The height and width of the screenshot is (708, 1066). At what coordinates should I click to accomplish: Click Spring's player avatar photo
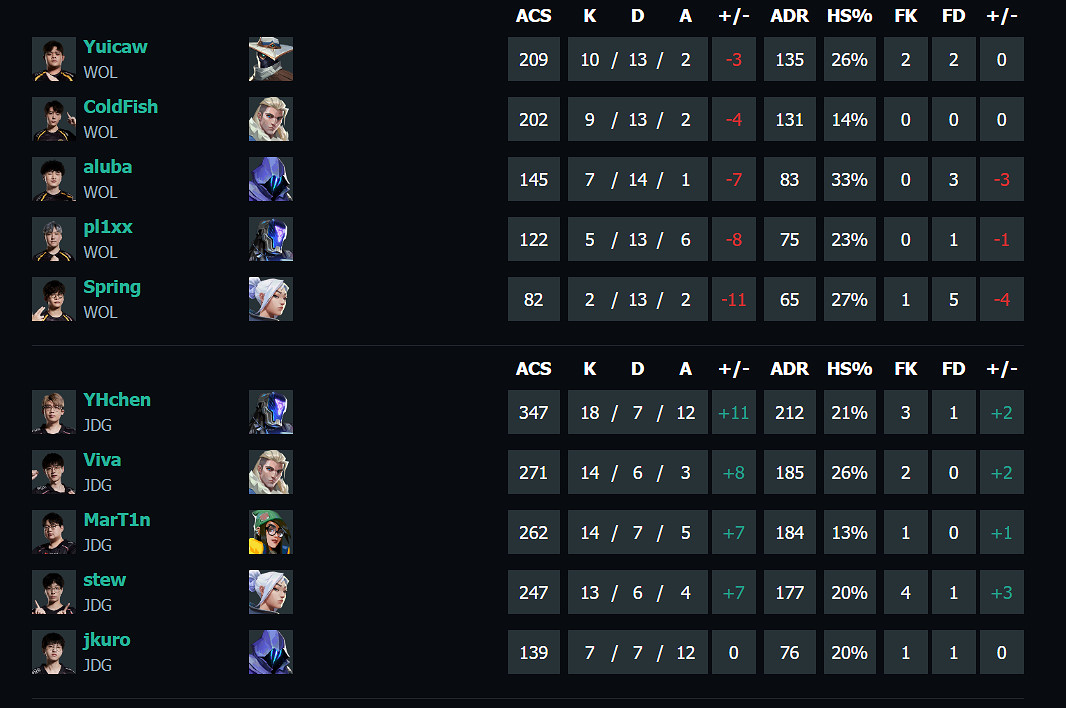click(x=54, y=299)
